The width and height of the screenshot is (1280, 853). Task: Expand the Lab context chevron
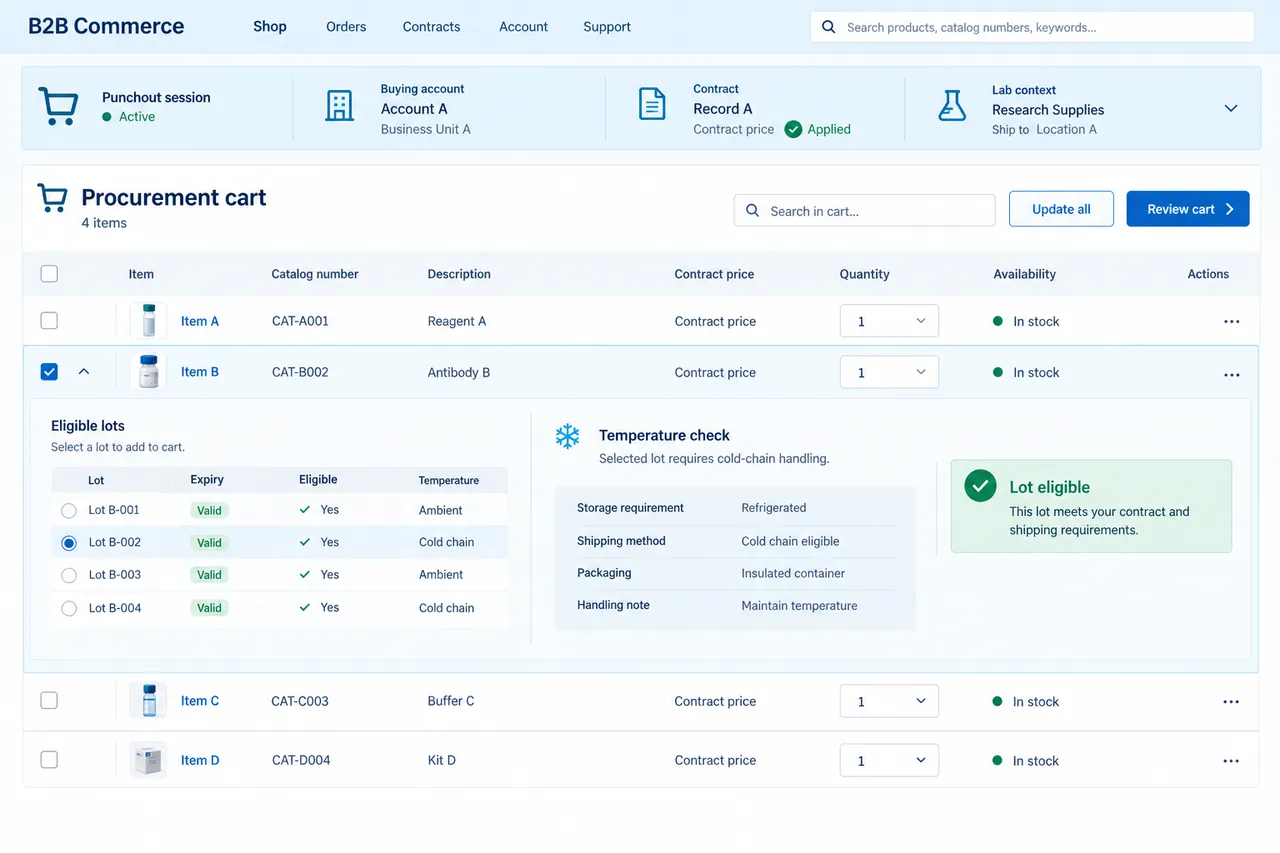(1231, 108)
